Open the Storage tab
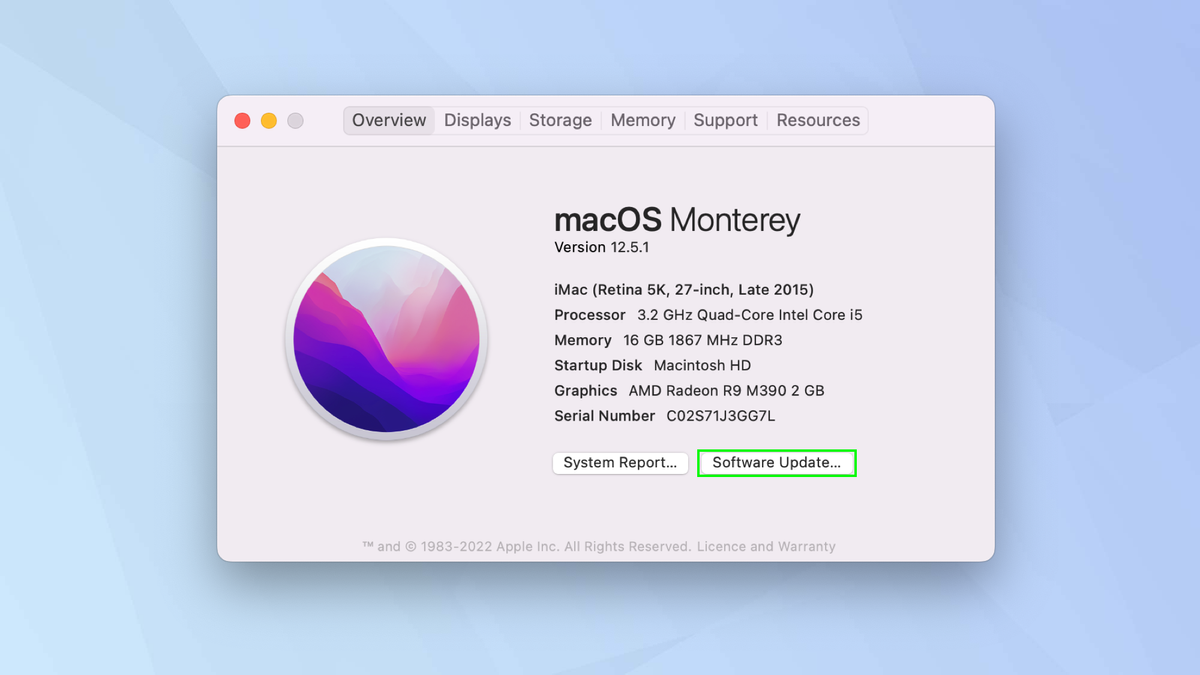 click(x=560, y=120)
